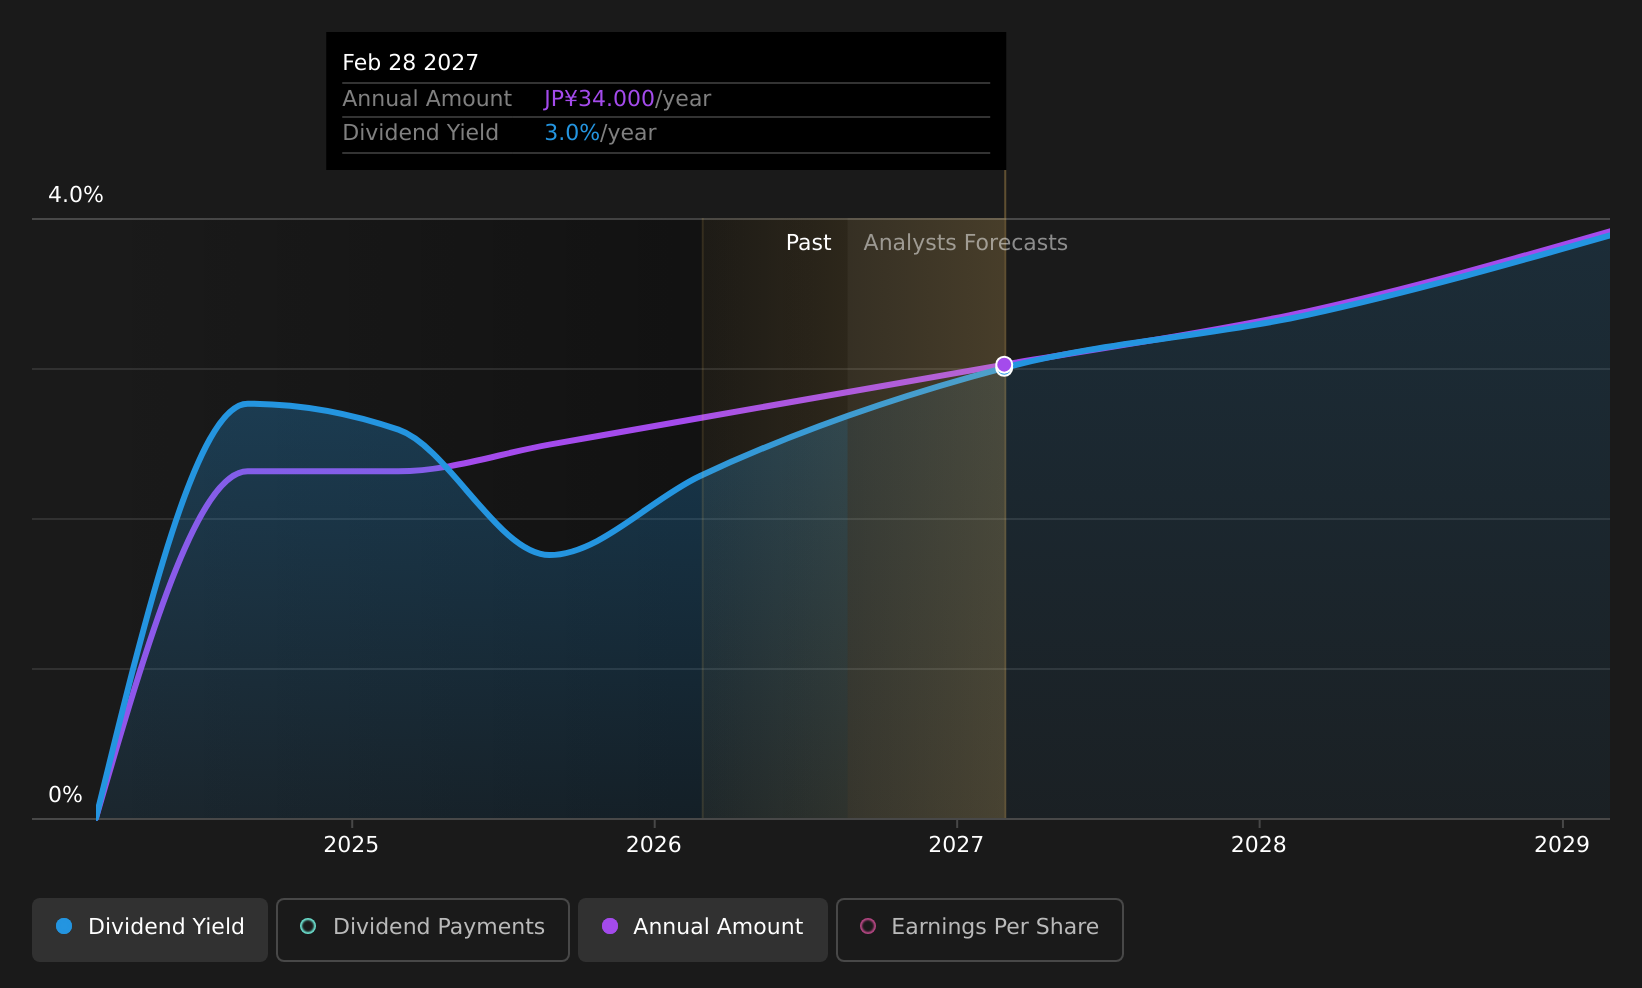The image size is (1642, 988).
Task: Click the 3.0%/year tooltip value
Action: coord(600,133)
